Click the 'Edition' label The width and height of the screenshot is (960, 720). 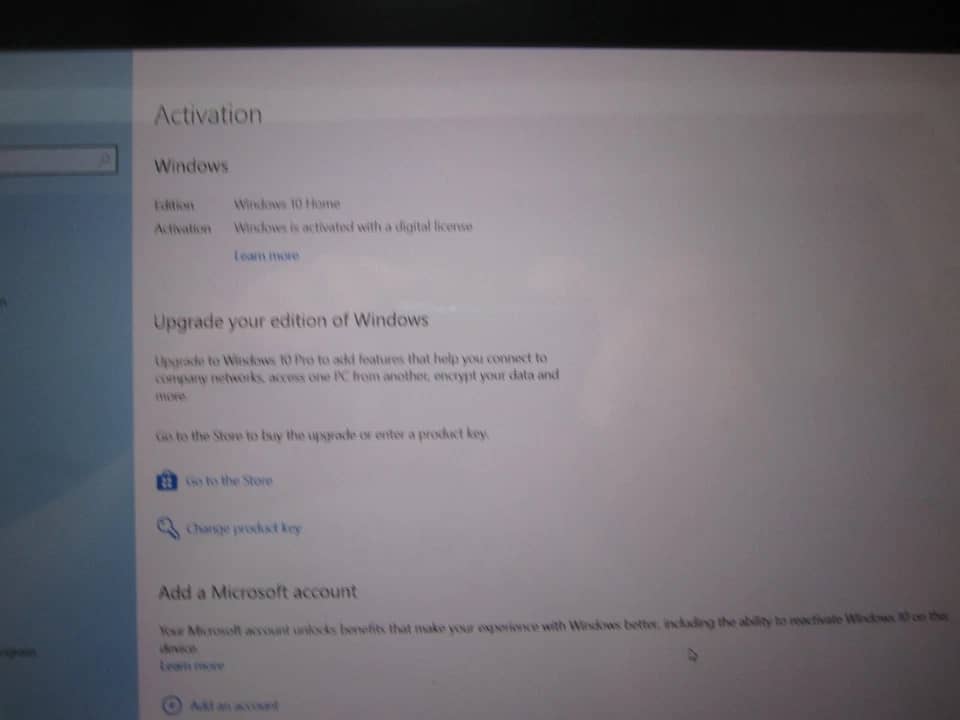pos(174,204)
